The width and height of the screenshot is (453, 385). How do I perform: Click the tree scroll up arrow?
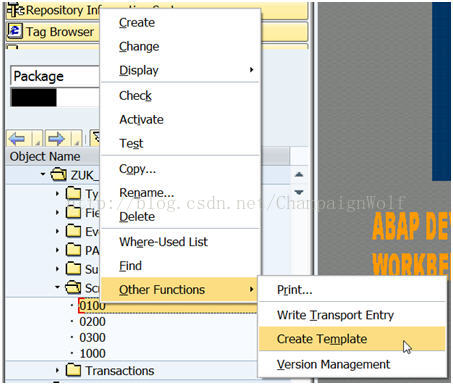[299, 174]
